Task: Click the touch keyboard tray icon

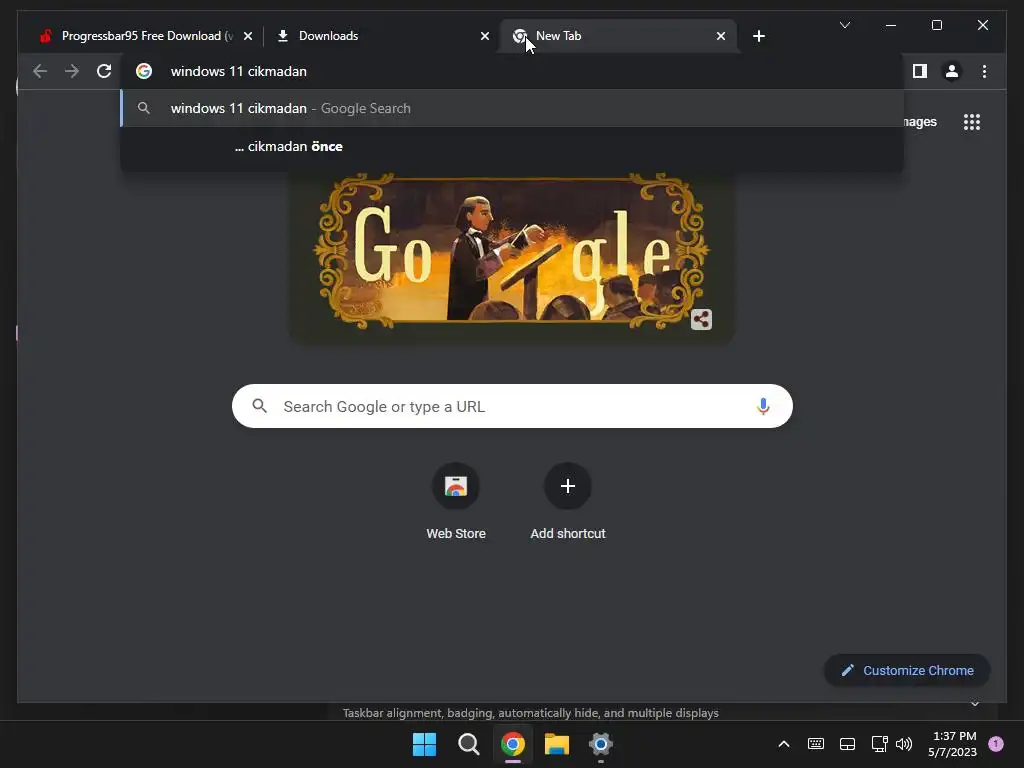Action: pyautogui.click(x=816, y=744)
